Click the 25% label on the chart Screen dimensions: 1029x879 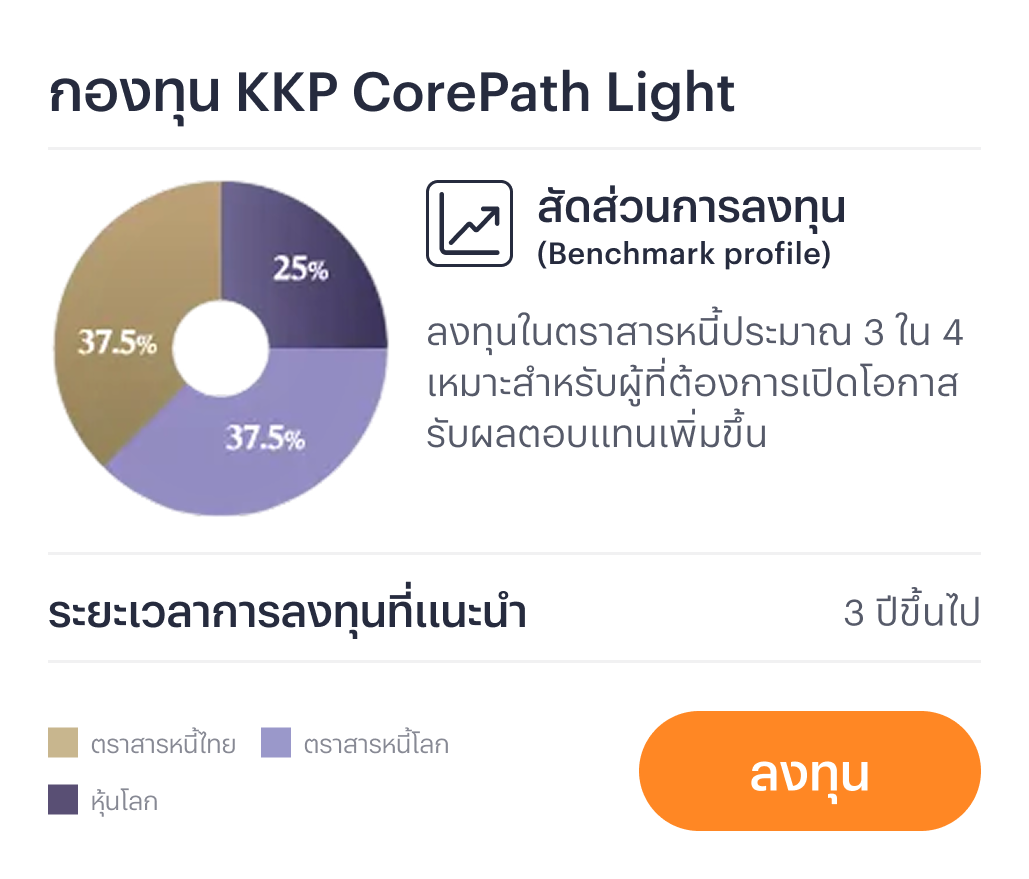(x=300, y=270)
